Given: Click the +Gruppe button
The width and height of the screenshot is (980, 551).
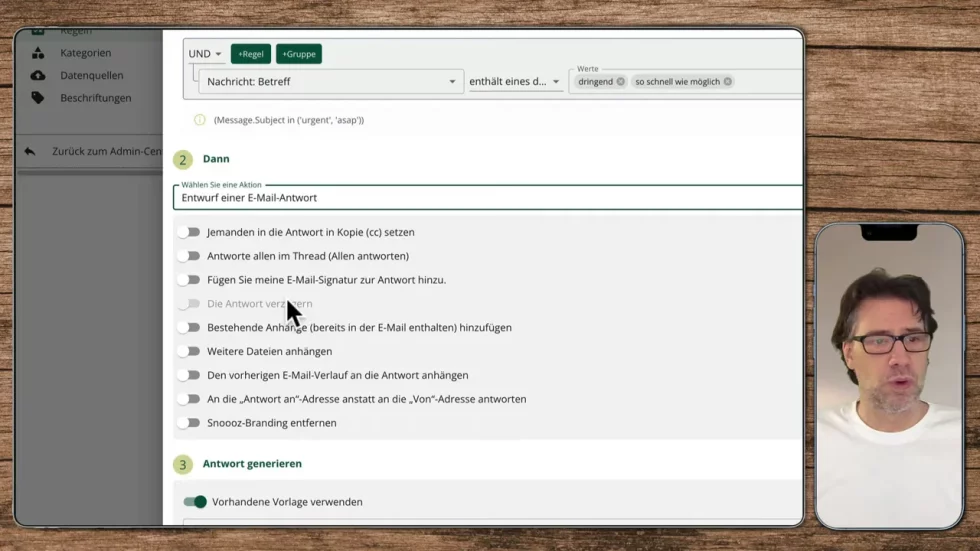Looking at the screenshot, I should (x=298, y=54).
